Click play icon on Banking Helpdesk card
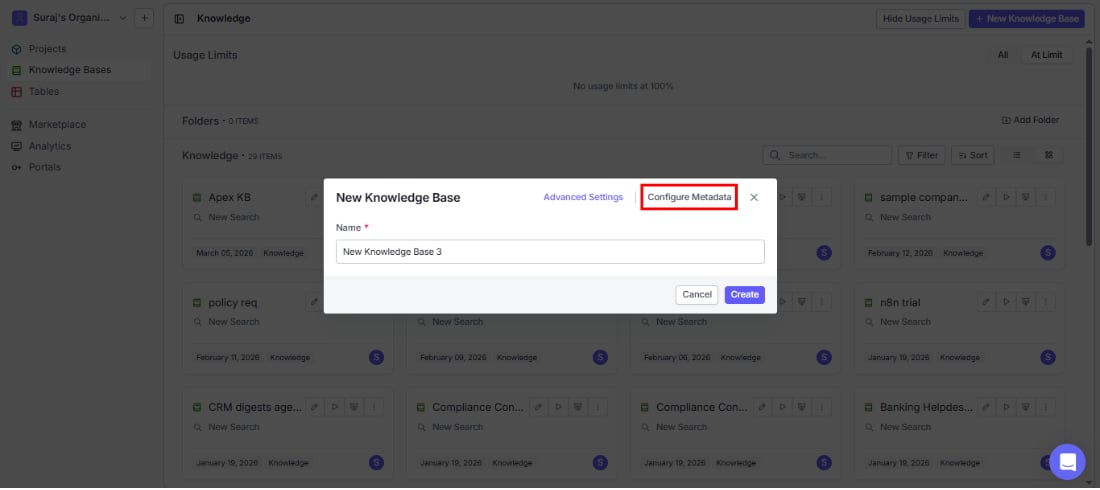Viewport: 1100px width, 490px height. pos(1006,407)
